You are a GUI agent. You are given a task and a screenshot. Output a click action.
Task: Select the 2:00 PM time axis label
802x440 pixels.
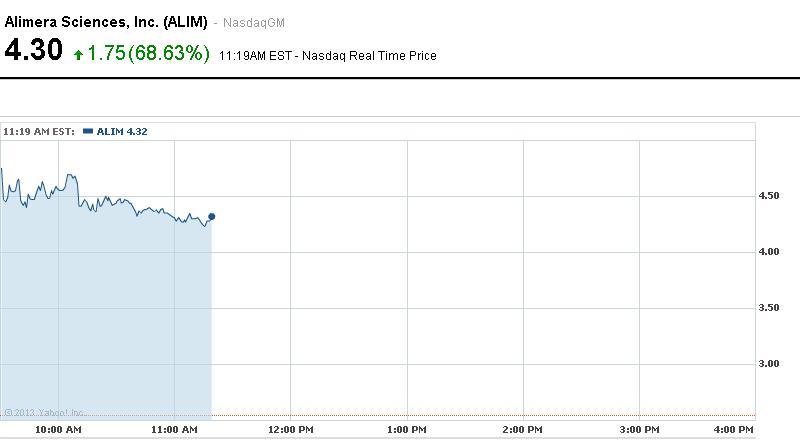(522, 430)
